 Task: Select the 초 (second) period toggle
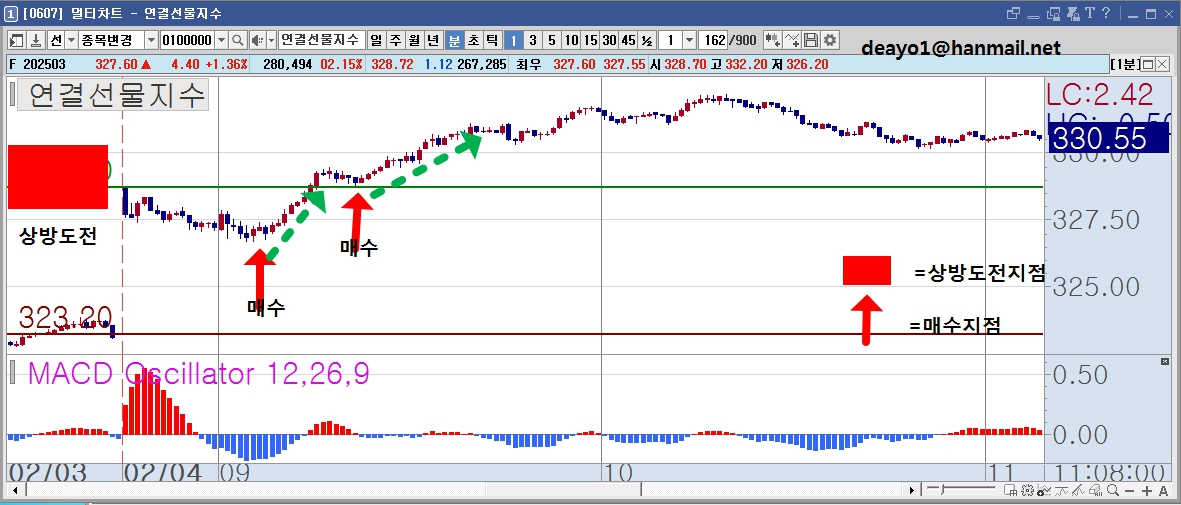(472, 40)
